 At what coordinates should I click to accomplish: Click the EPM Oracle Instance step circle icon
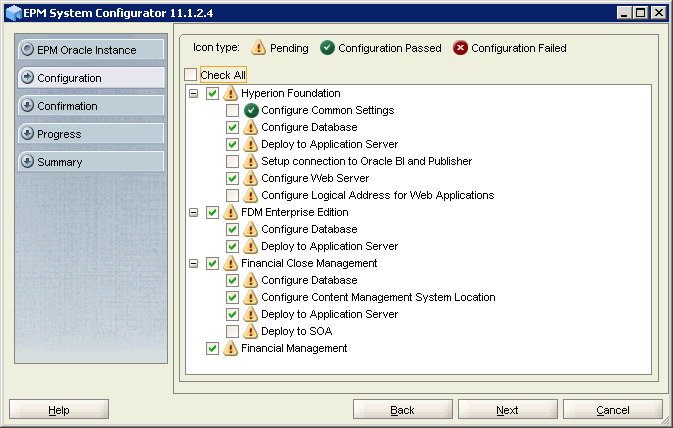(x=27, y=49)
